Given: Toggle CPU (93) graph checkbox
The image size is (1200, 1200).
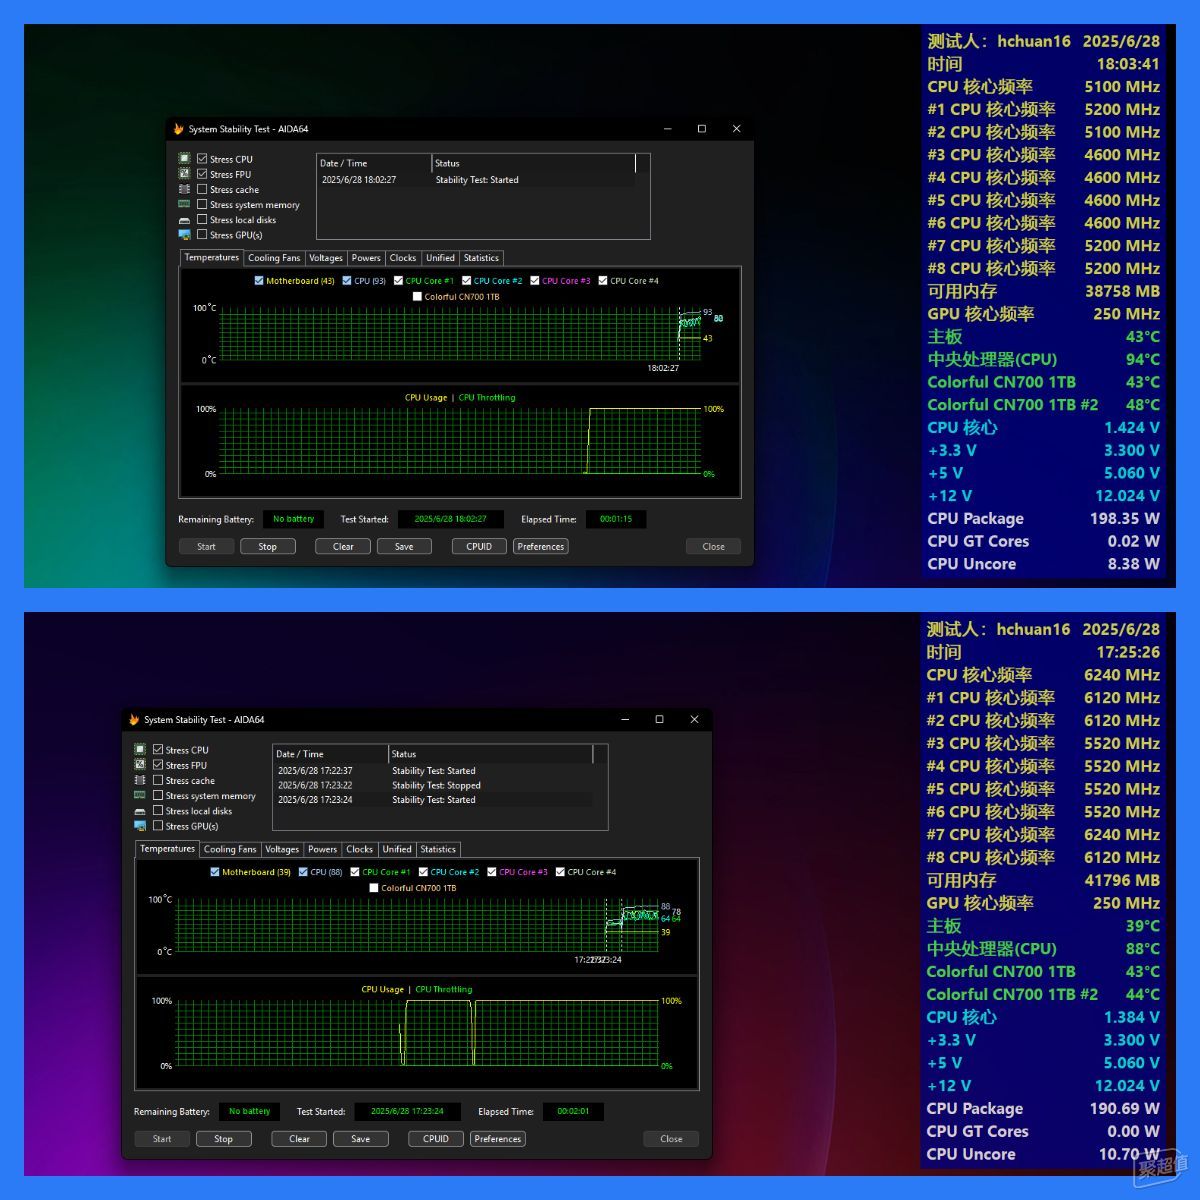Looking at the screenshot, I should (347, 281).
